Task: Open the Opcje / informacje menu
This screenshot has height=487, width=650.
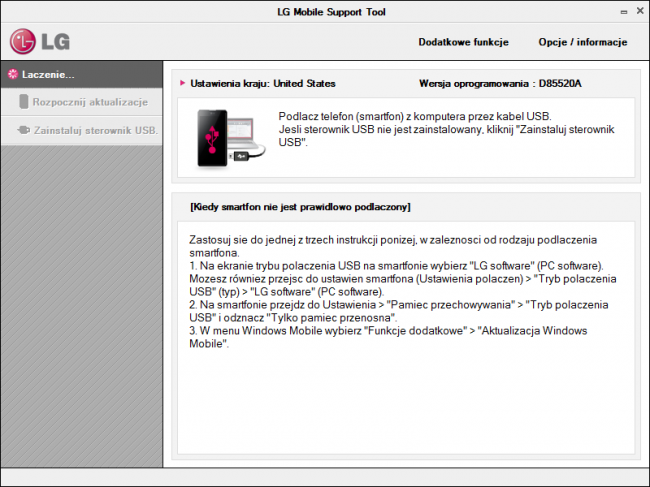Action: (582, 42)
